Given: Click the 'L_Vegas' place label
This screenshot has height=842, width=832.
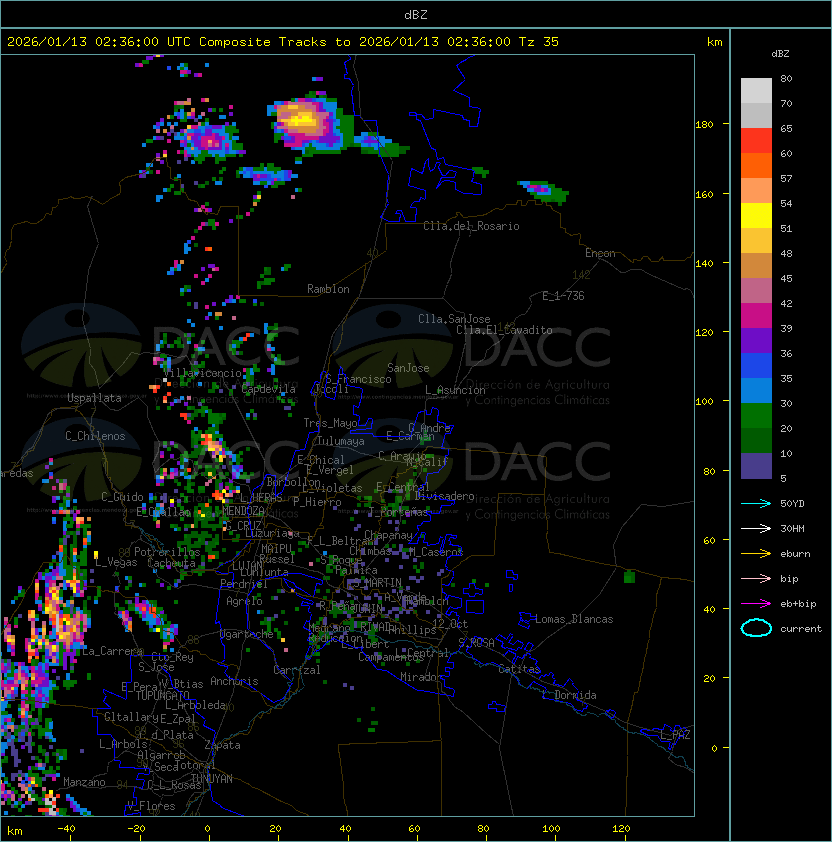Looking at the screenshot, I should coord(116,562).
